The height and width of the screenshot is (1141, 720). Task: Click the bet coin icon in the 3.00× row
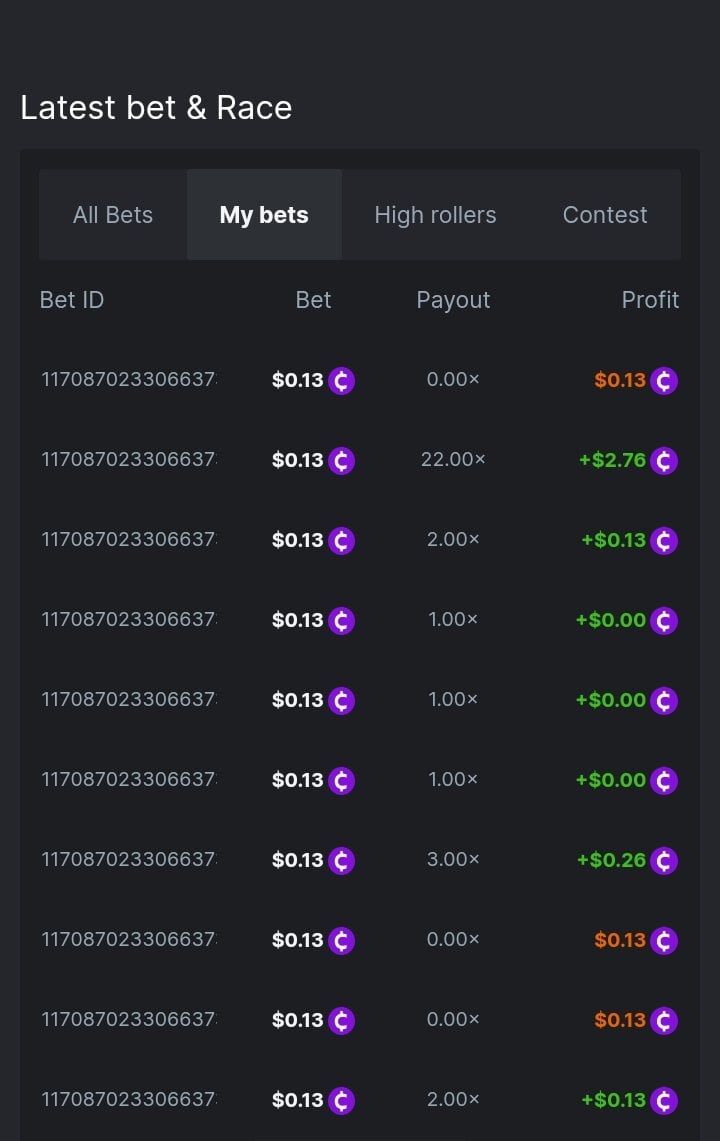(x=342, y=861)
